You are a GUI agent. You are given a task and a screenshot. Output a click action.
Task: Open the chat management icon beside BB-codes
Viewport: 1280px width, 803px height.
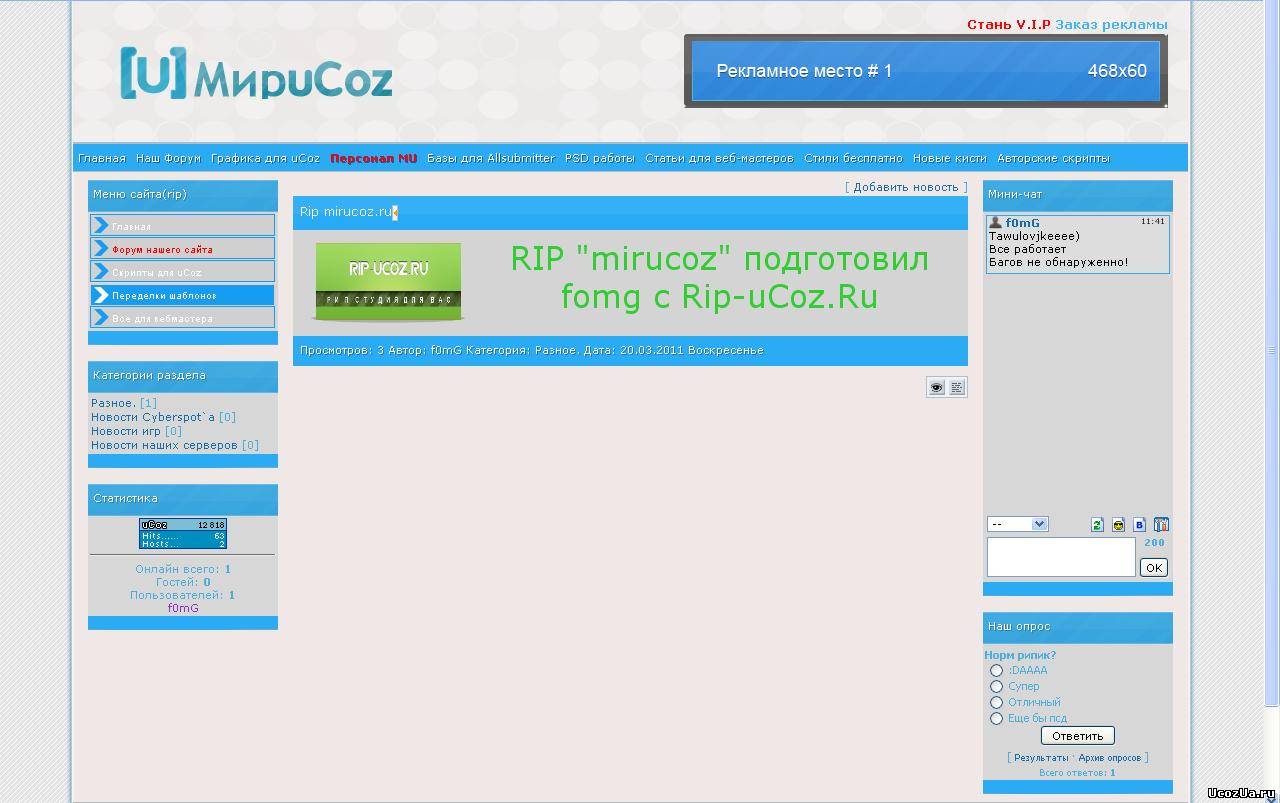pyautogui.click(x=1161, y=525)
